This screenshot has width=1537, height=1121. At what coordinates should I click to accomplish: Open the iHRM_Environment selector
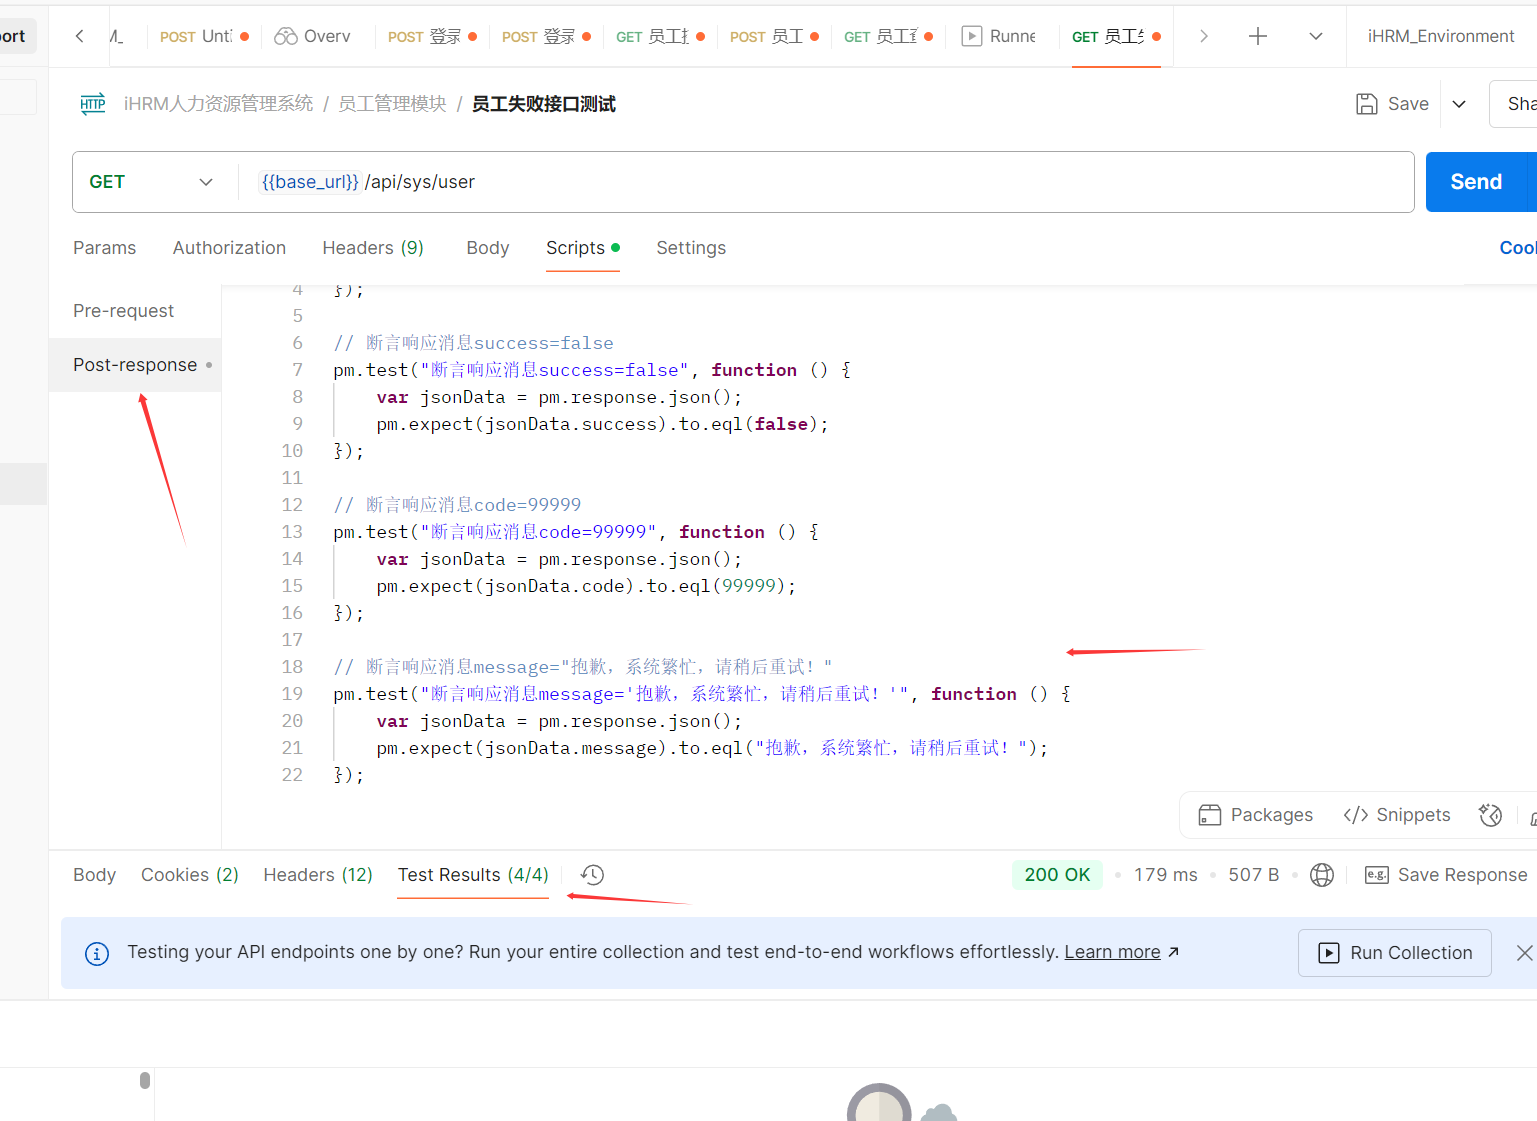pos(1441,36)
